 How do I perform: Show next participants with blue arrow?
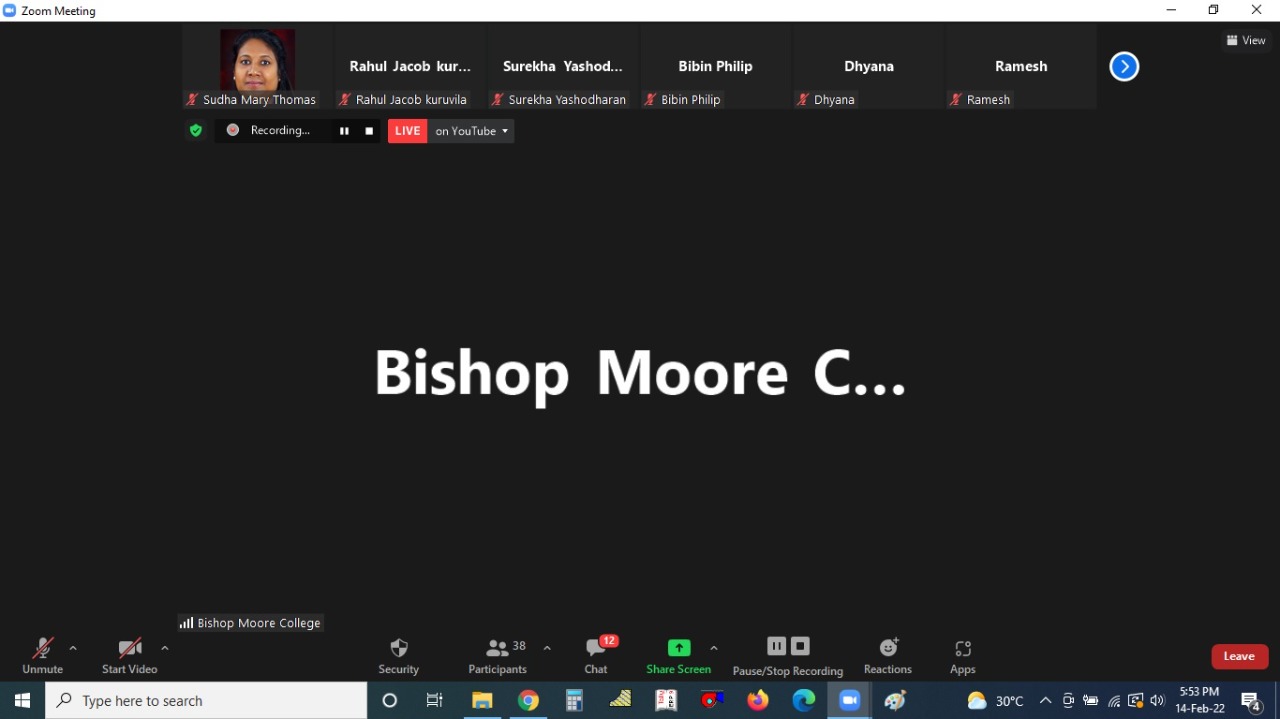pyautogui.click(x=1124, y=67)
